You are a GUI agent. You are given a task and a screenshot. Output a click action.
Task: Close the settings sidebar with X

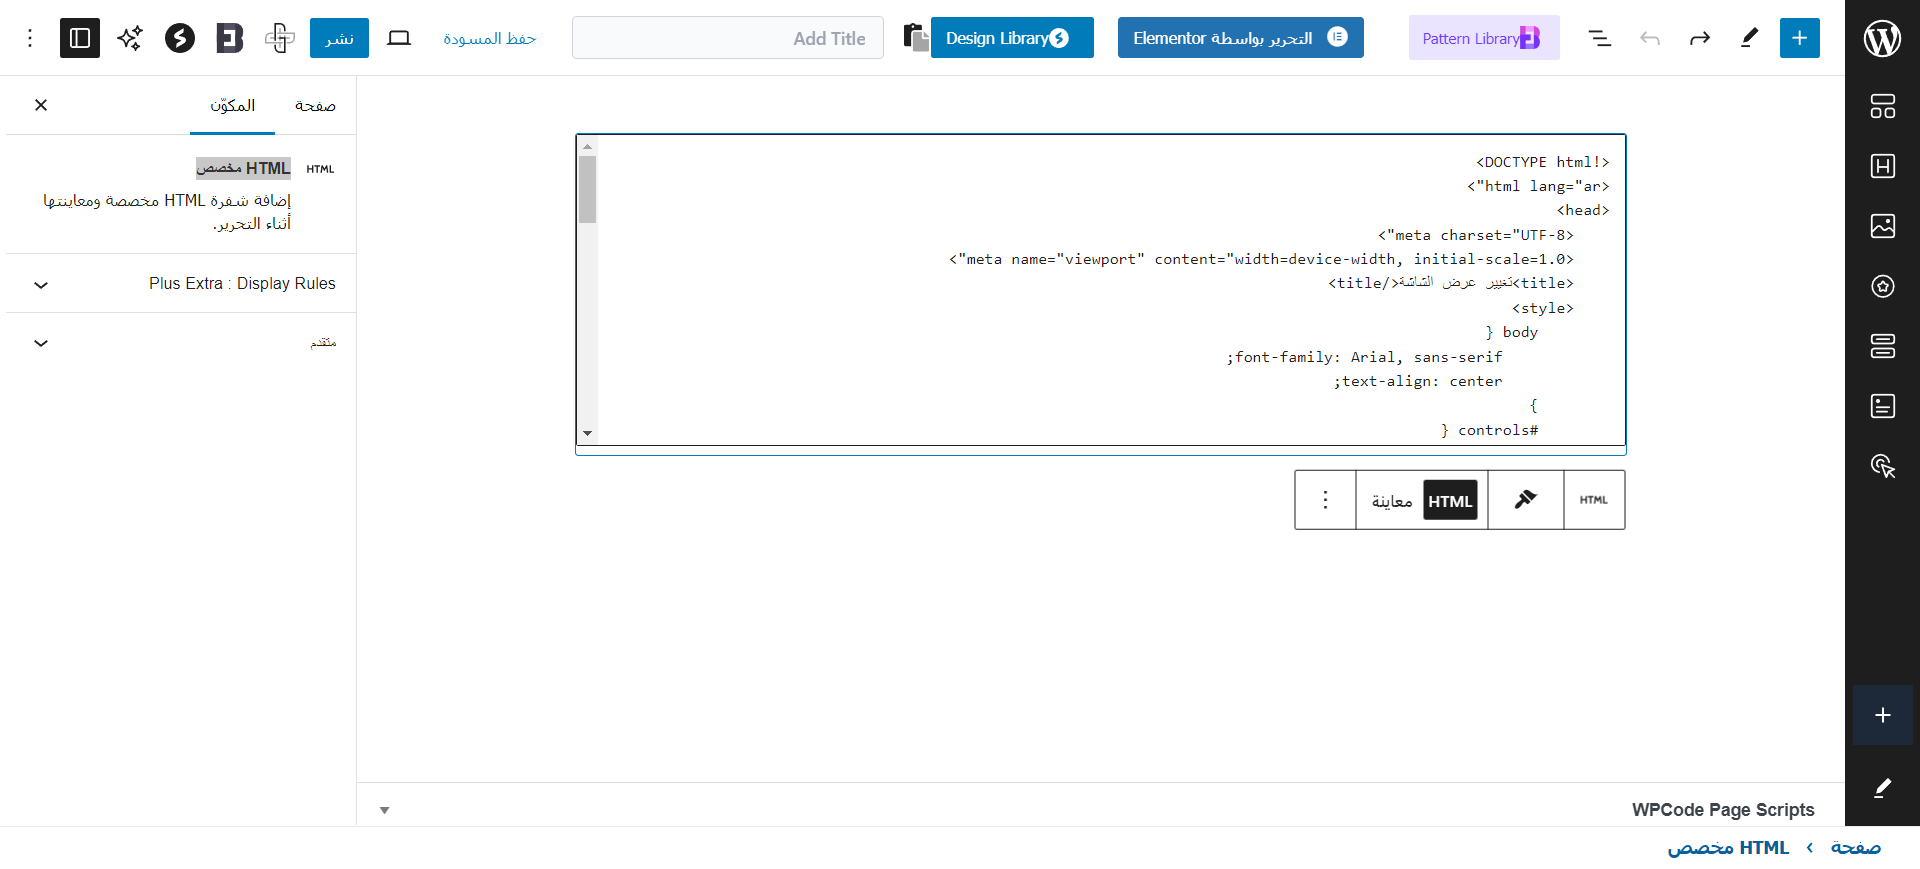[41, 105]
